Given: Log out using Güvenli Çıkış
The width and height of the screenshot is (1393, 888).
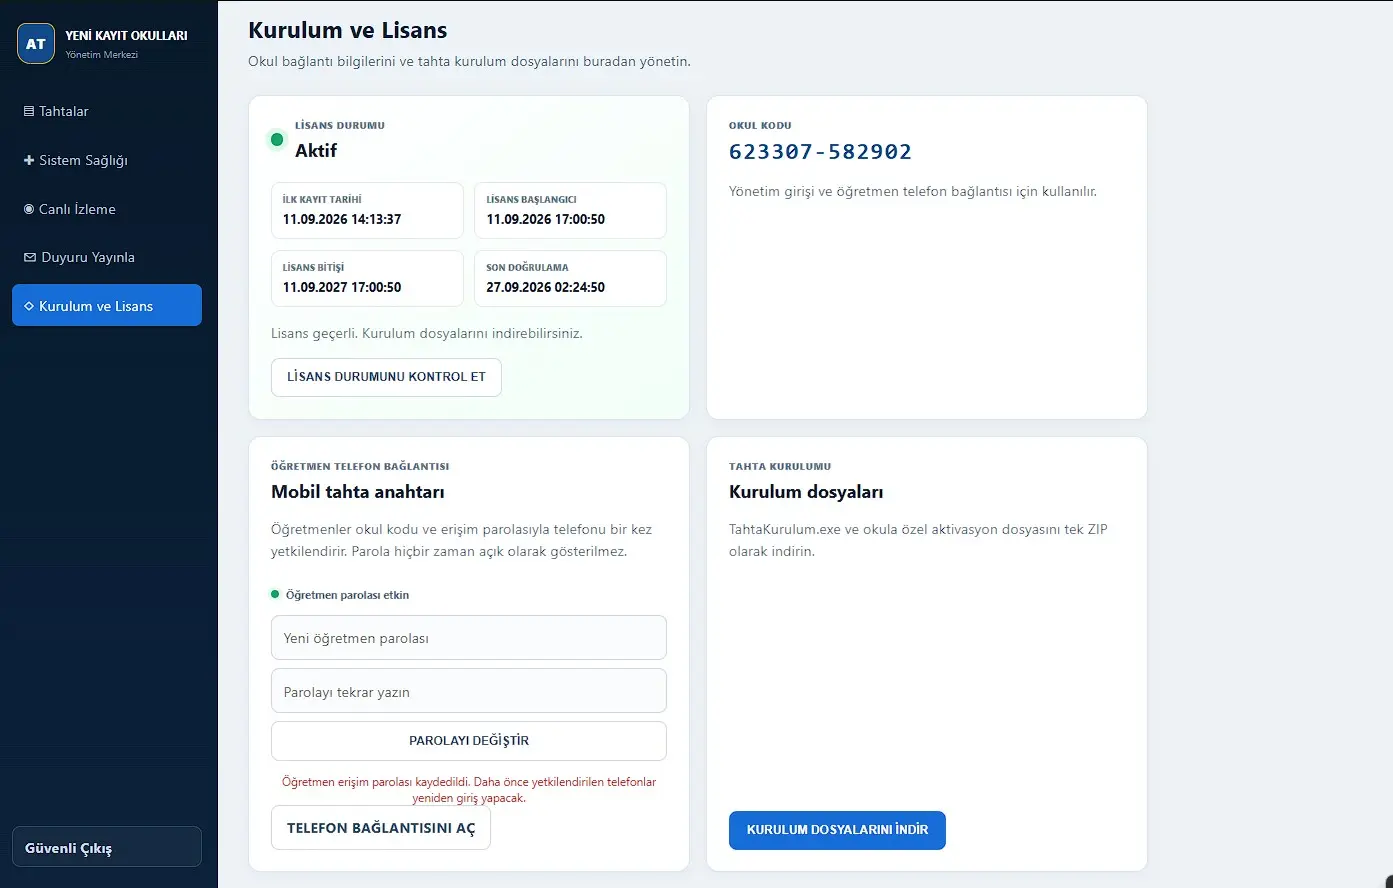Looking at the screenshot, I should (107, 847).
